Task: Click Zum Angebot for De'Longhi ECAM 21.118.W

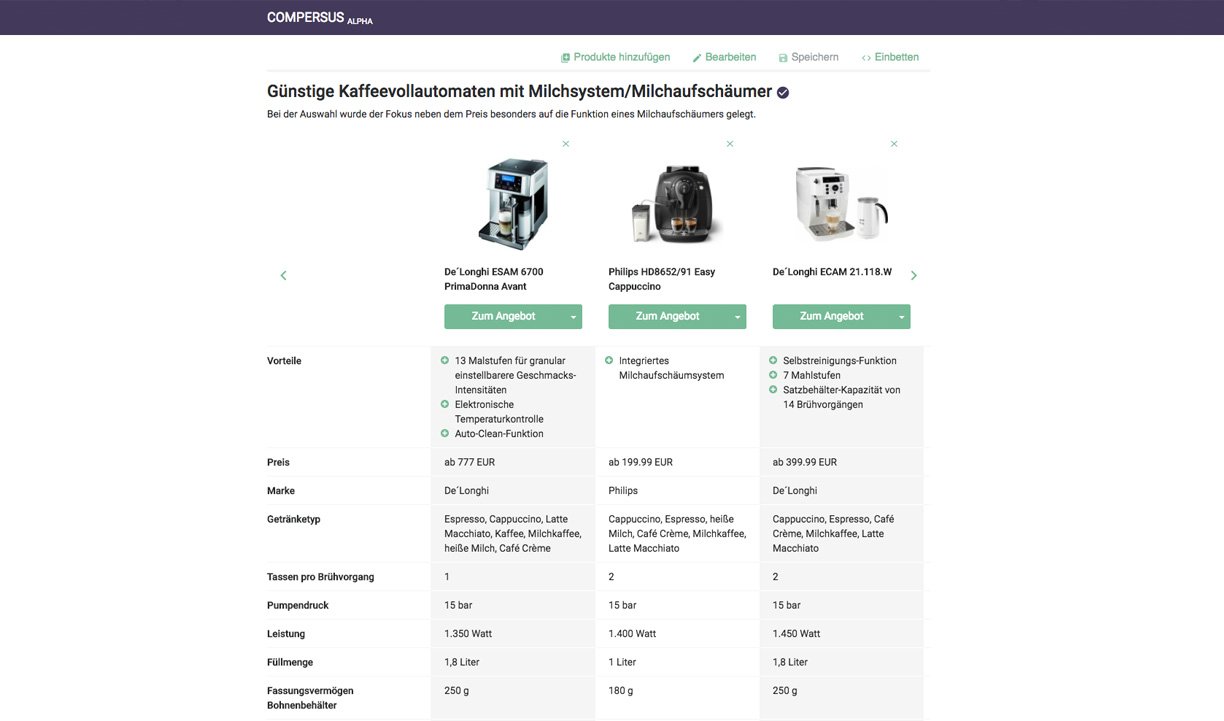Action: [832, 316]
